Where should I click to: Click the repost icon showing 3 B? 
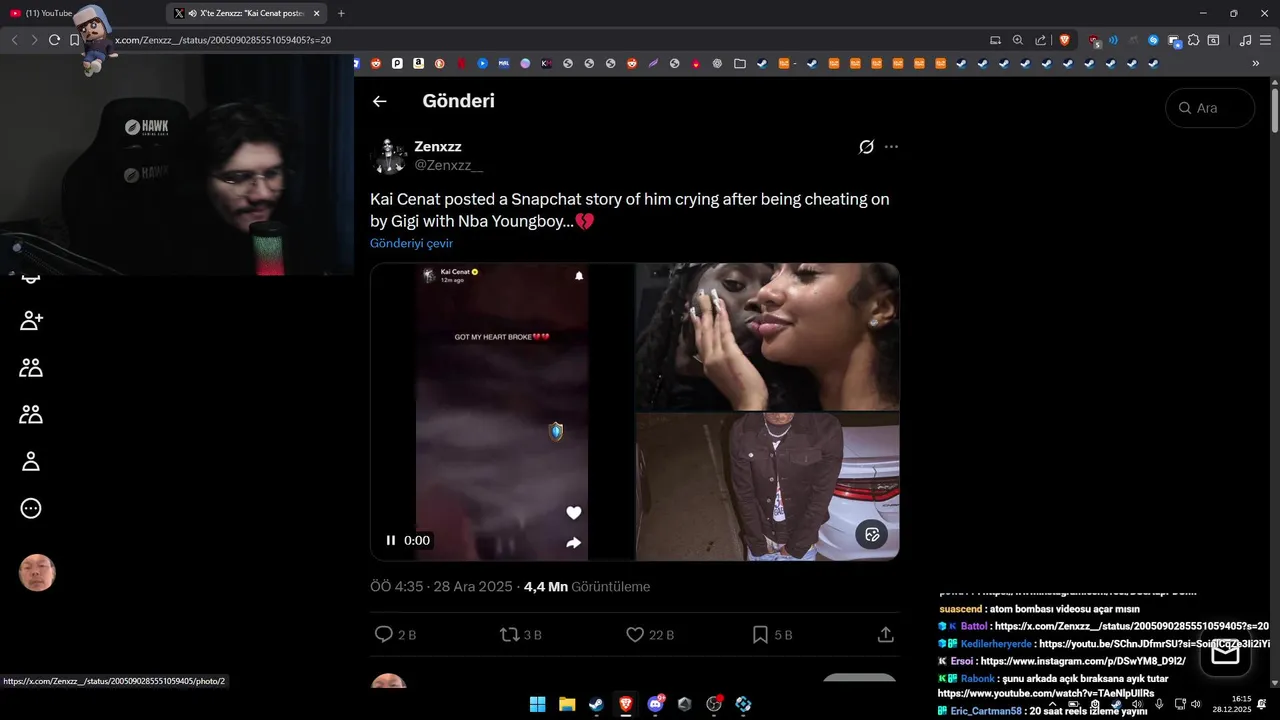509,634
